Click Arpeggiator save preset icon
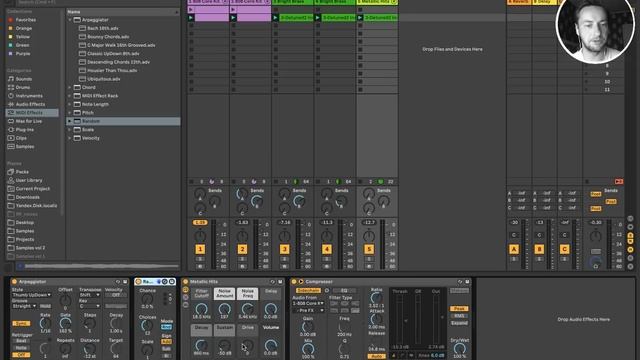Screen dimensions: 640x360 pyautogui.click(x=125, y=282)
